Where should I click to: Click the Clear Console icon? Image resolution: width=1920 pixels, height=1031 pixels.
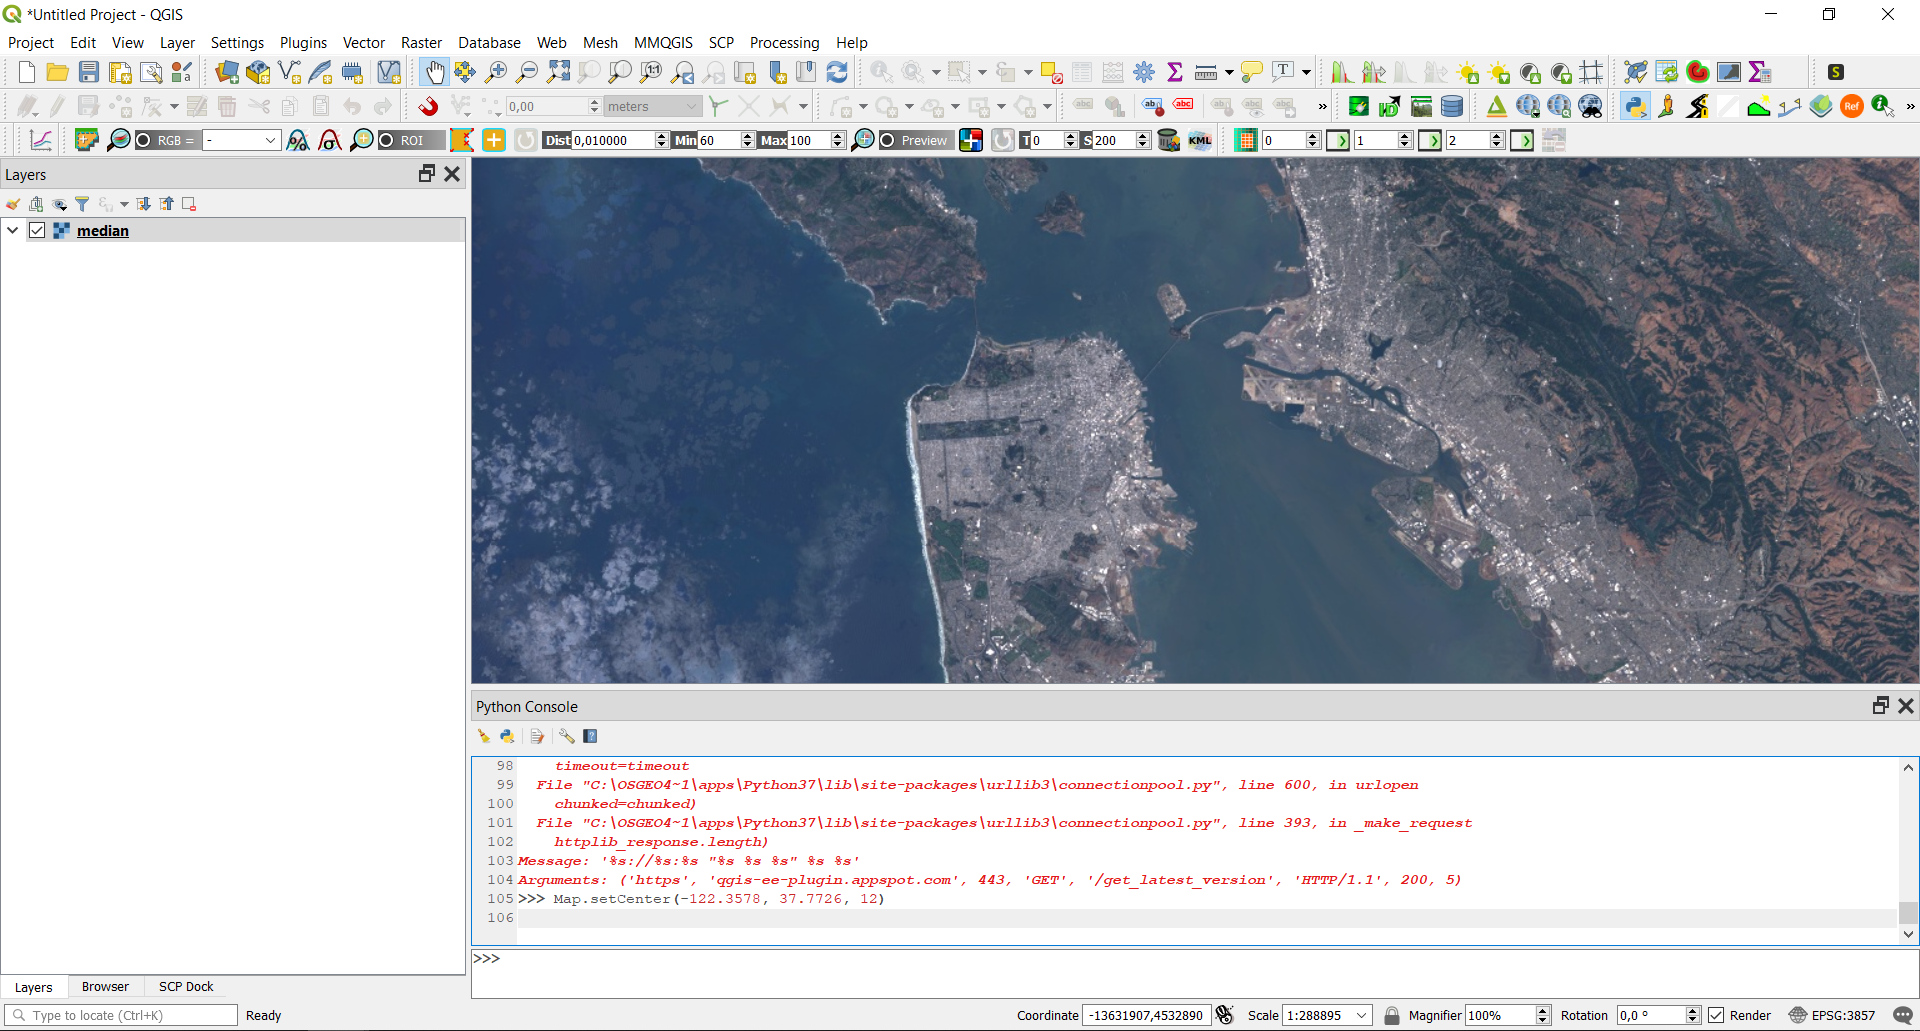point(484,736)
